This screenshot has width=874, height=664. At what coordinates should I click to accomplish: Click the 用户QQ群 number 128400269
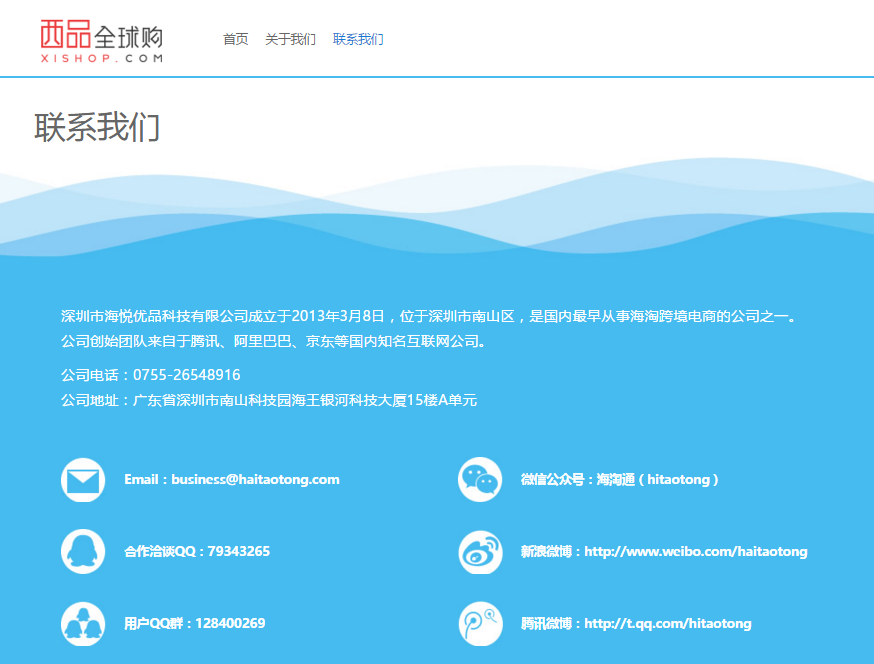230,623
